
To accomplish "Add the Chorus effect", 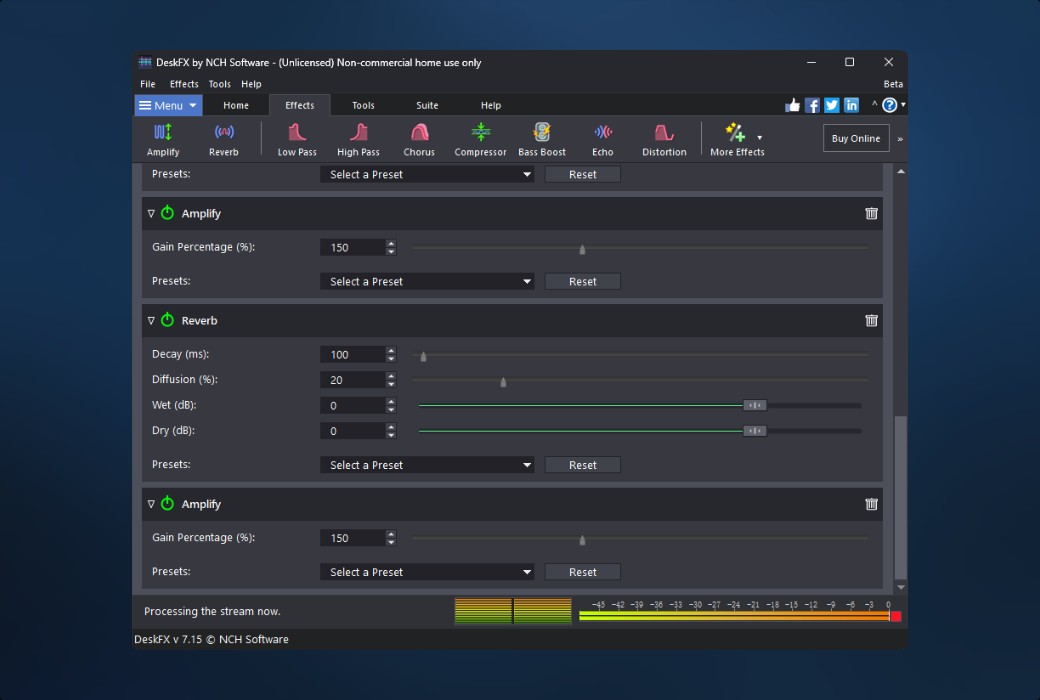I will [419, 139].
